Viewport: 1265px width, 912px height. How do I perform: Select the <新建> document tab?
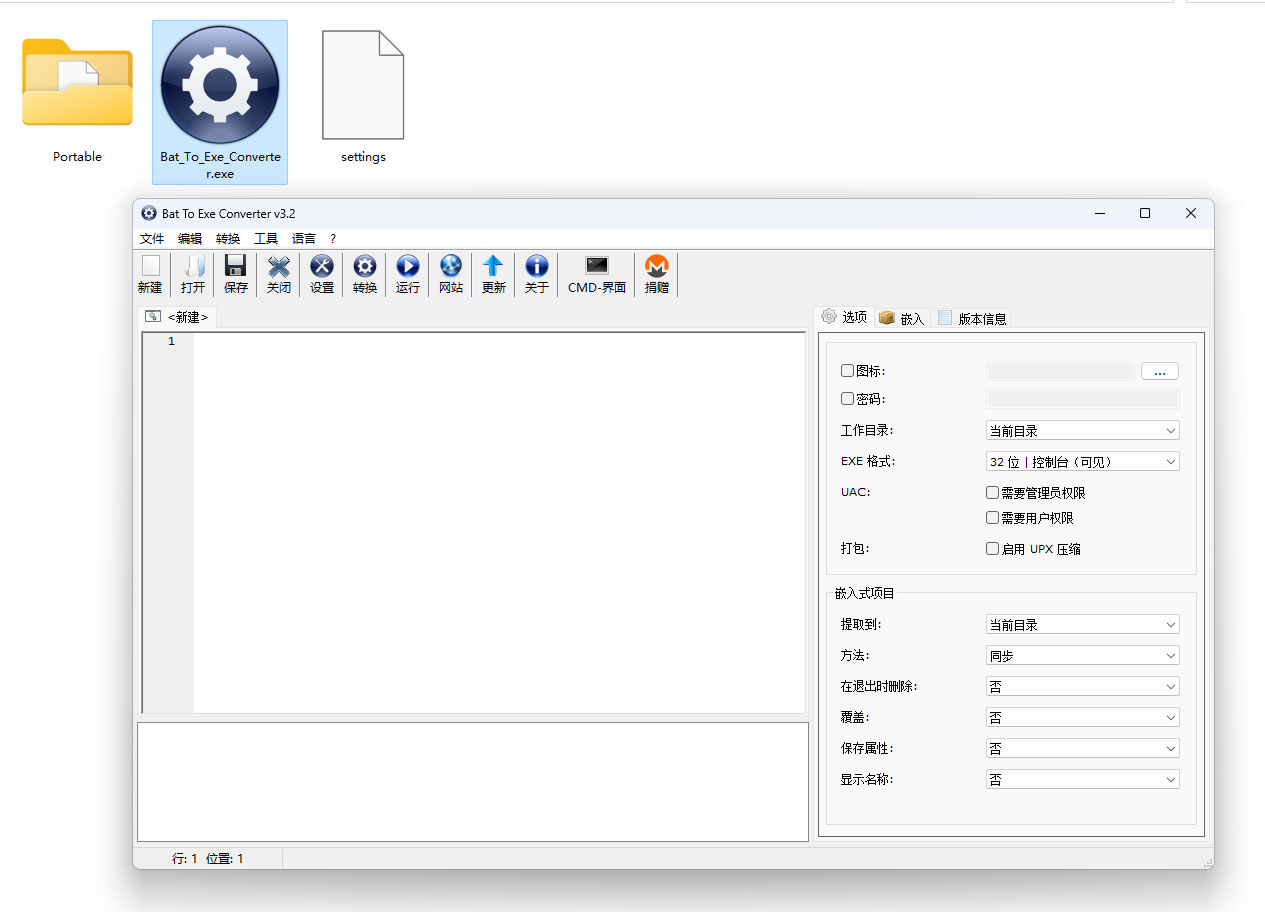177,317
